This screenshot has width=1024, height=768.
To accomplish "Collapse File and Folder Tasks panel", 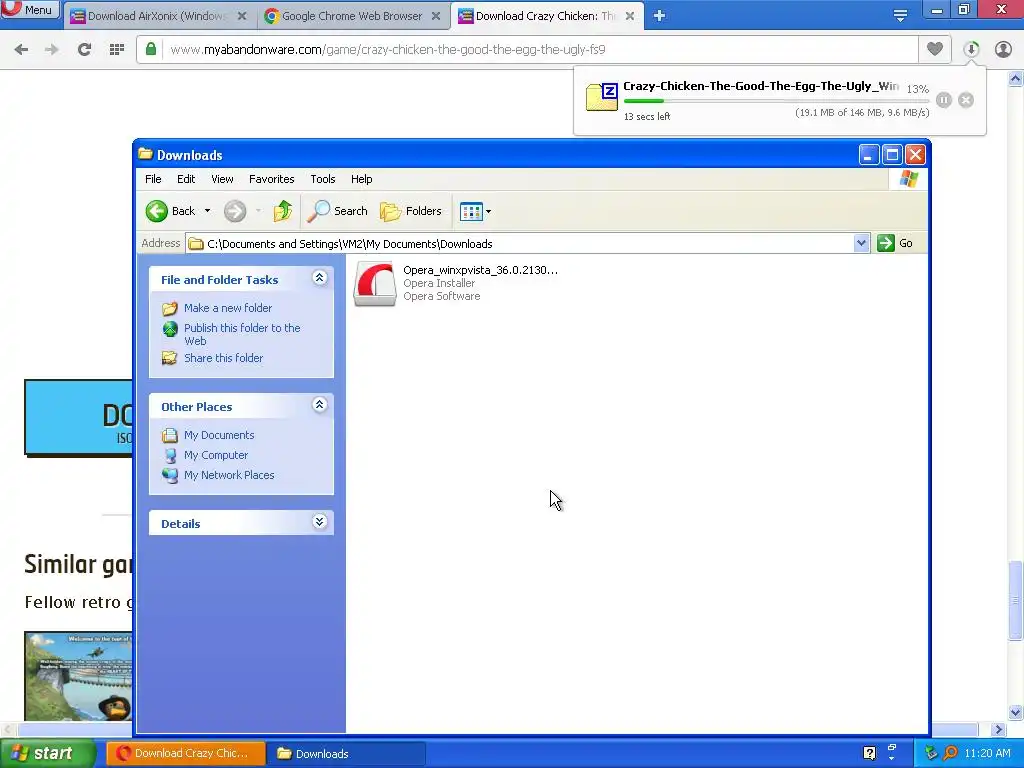I will pos(319,278).
